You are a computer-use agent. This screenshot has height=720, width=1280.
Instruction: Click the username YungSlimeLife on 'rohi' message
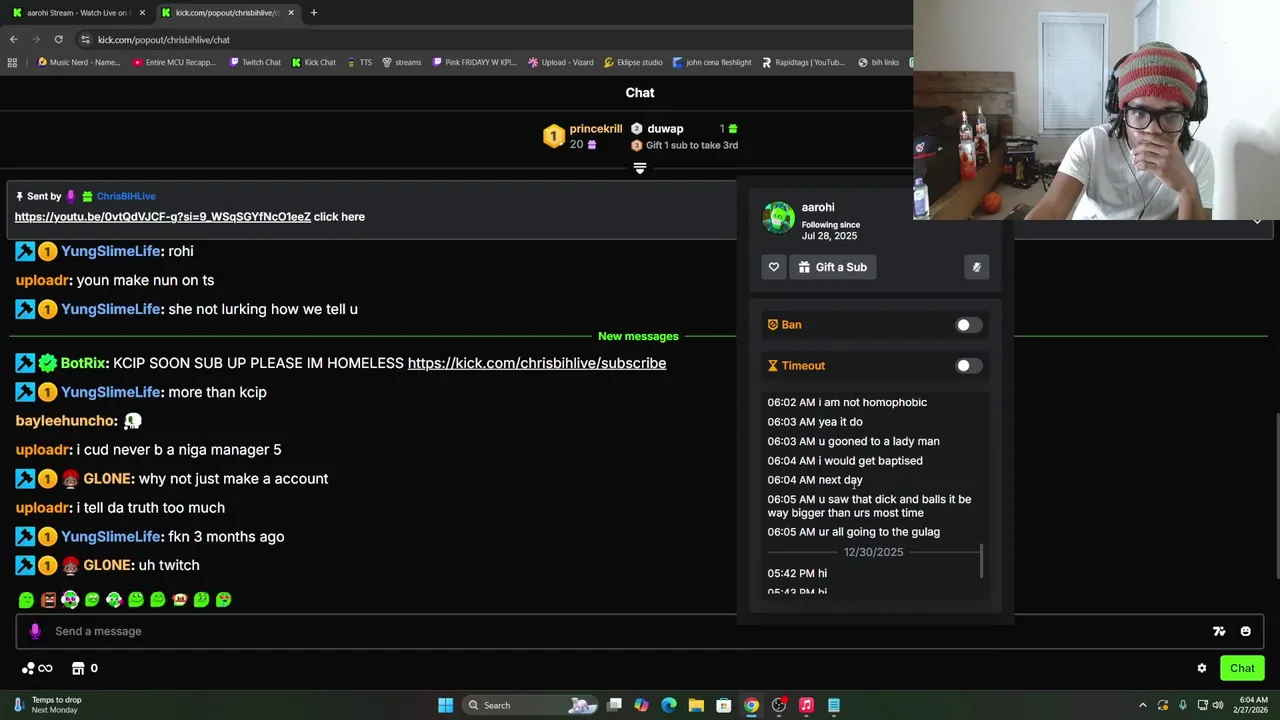pos(111,251)
